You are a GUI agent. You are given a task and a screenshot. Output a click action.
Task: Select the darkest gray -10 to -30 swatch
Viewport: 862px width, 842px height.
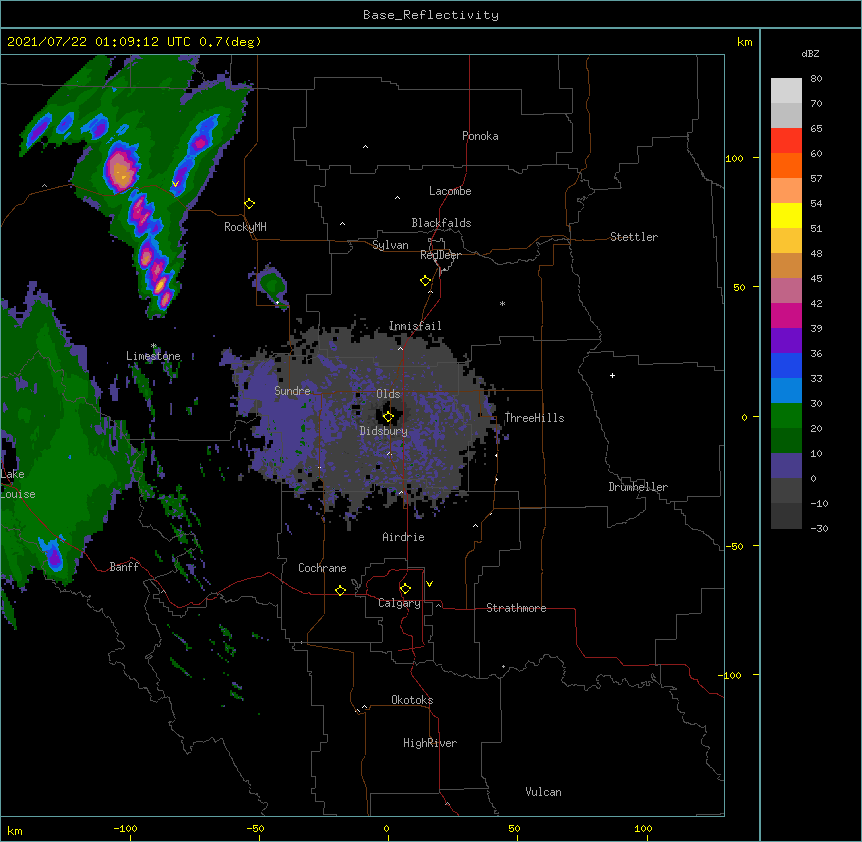point(786,516)
